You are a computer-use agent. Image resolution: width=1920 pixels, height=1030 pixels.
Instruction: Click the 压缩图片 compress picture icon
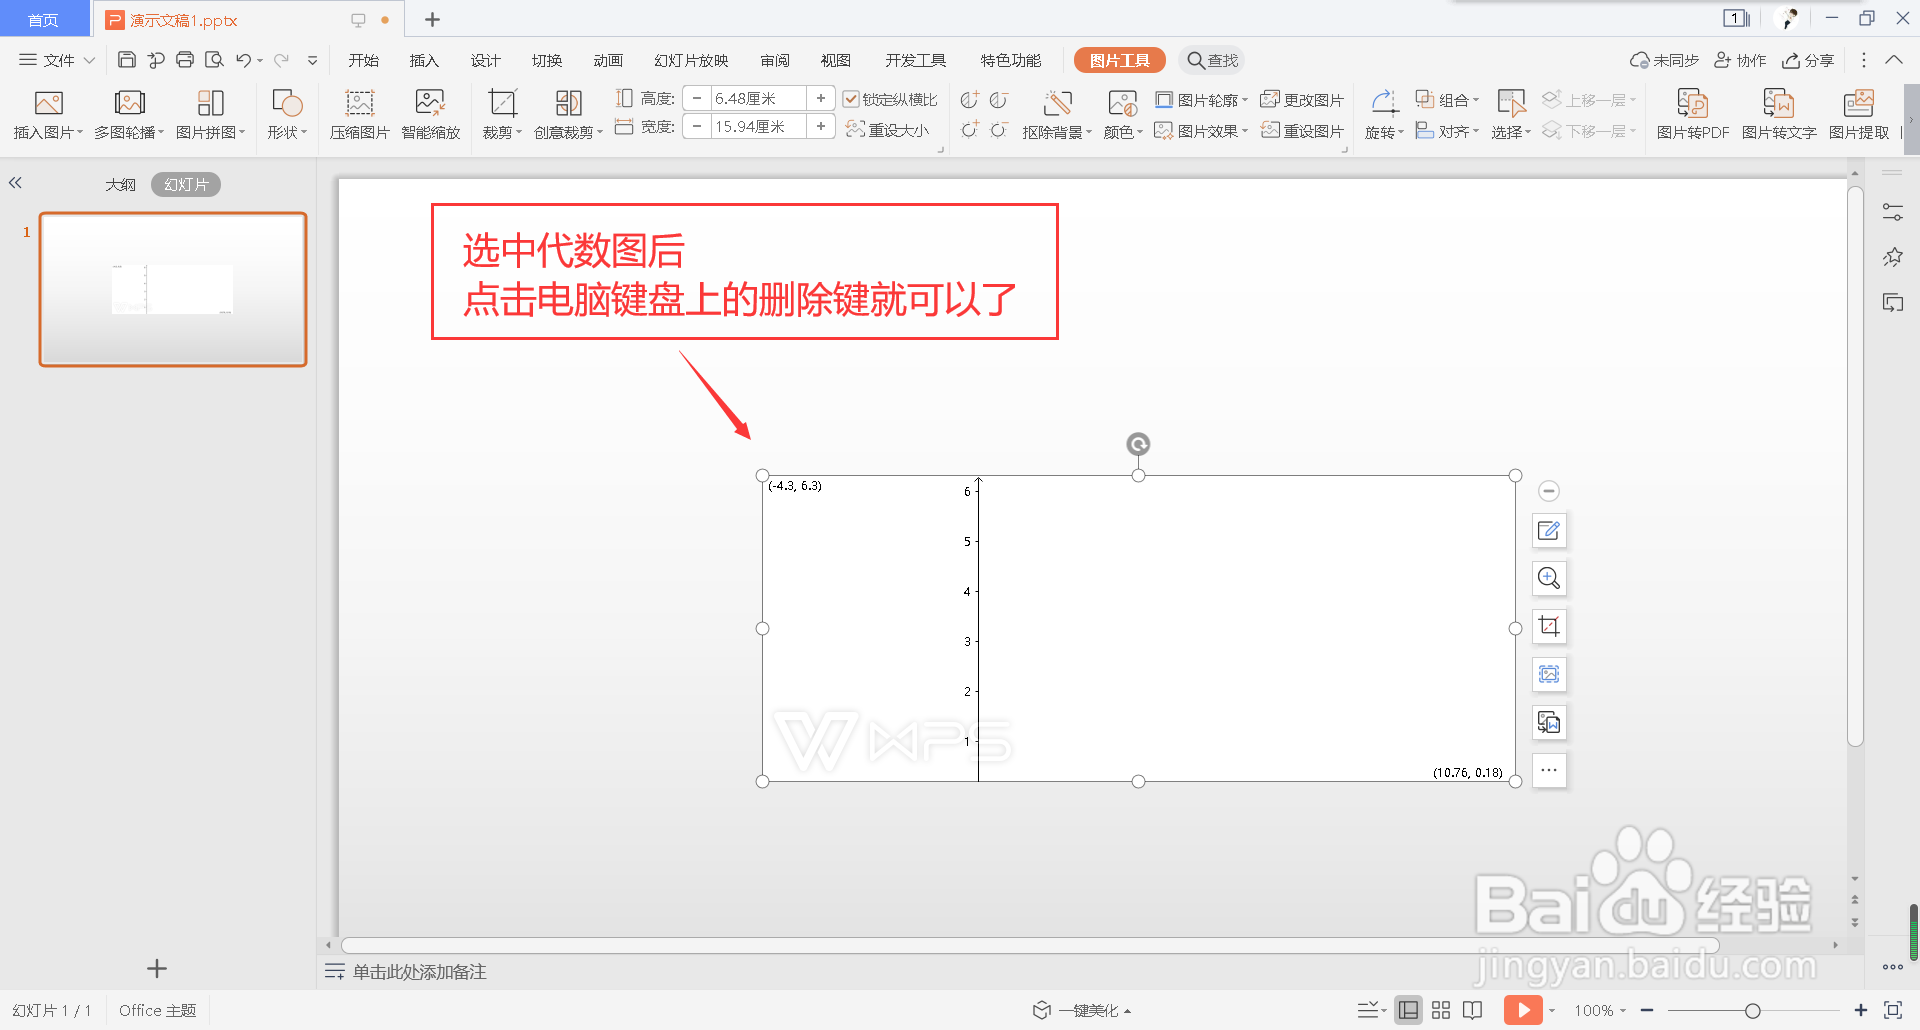pyautogui.click(x=358, y=112)
